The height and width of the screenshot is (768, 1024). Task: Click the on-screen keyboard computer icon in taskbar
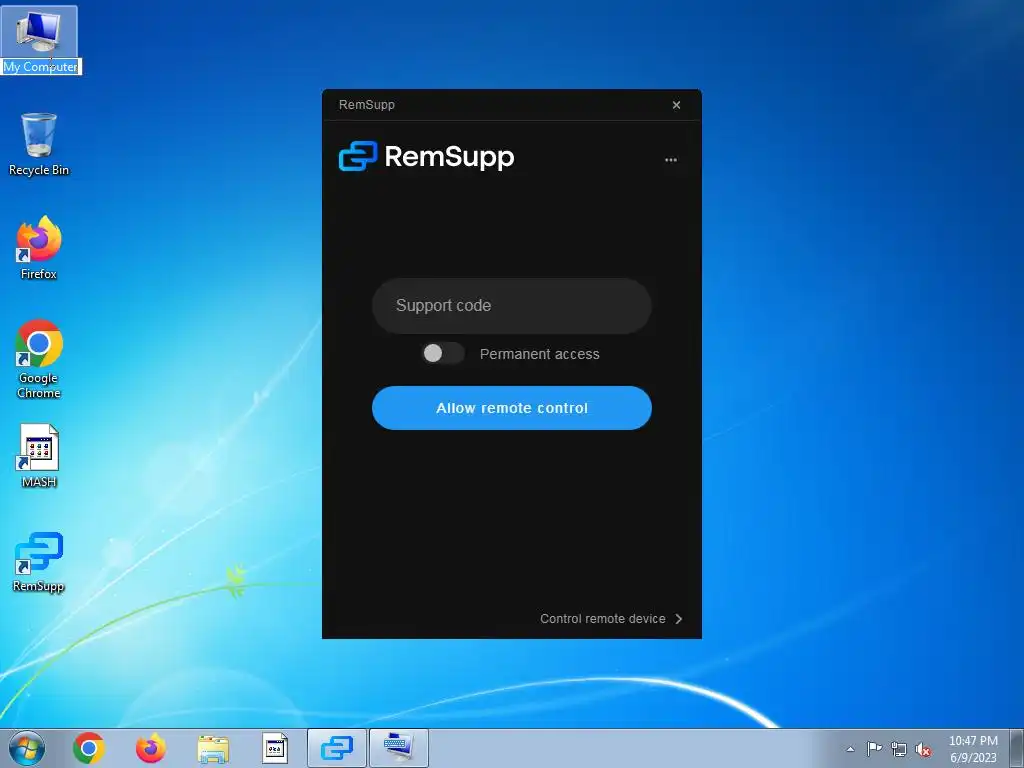(x=399, y=748)
